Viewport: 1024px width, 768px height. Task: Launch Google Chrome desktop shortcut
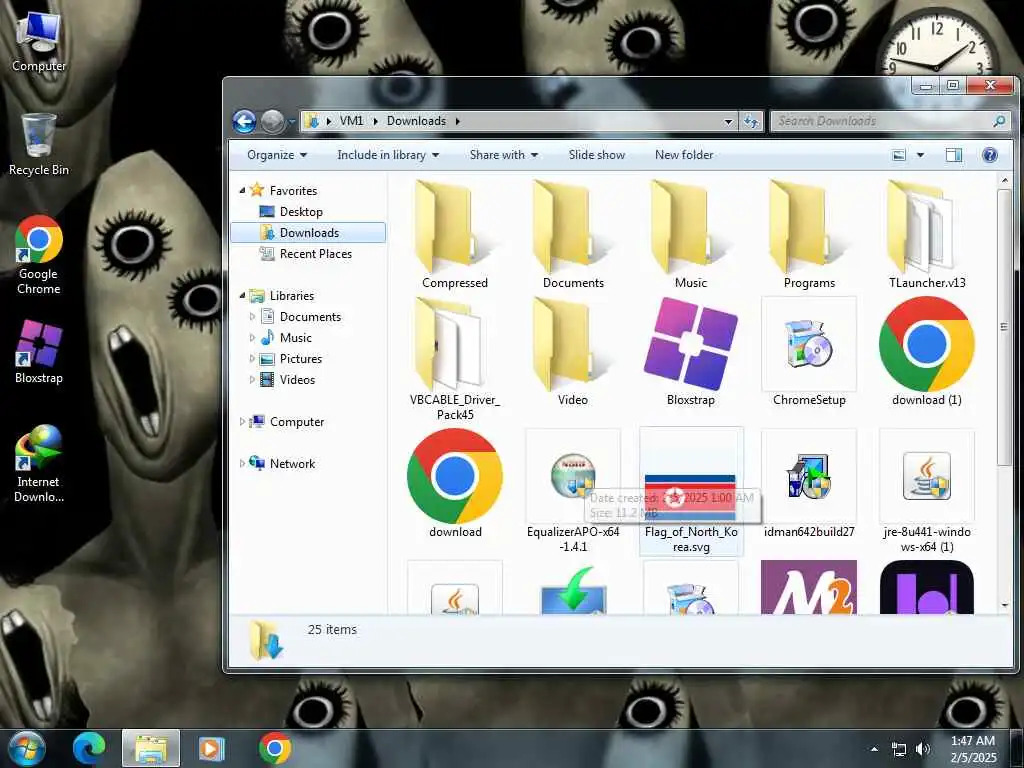[x=39, y=255]
